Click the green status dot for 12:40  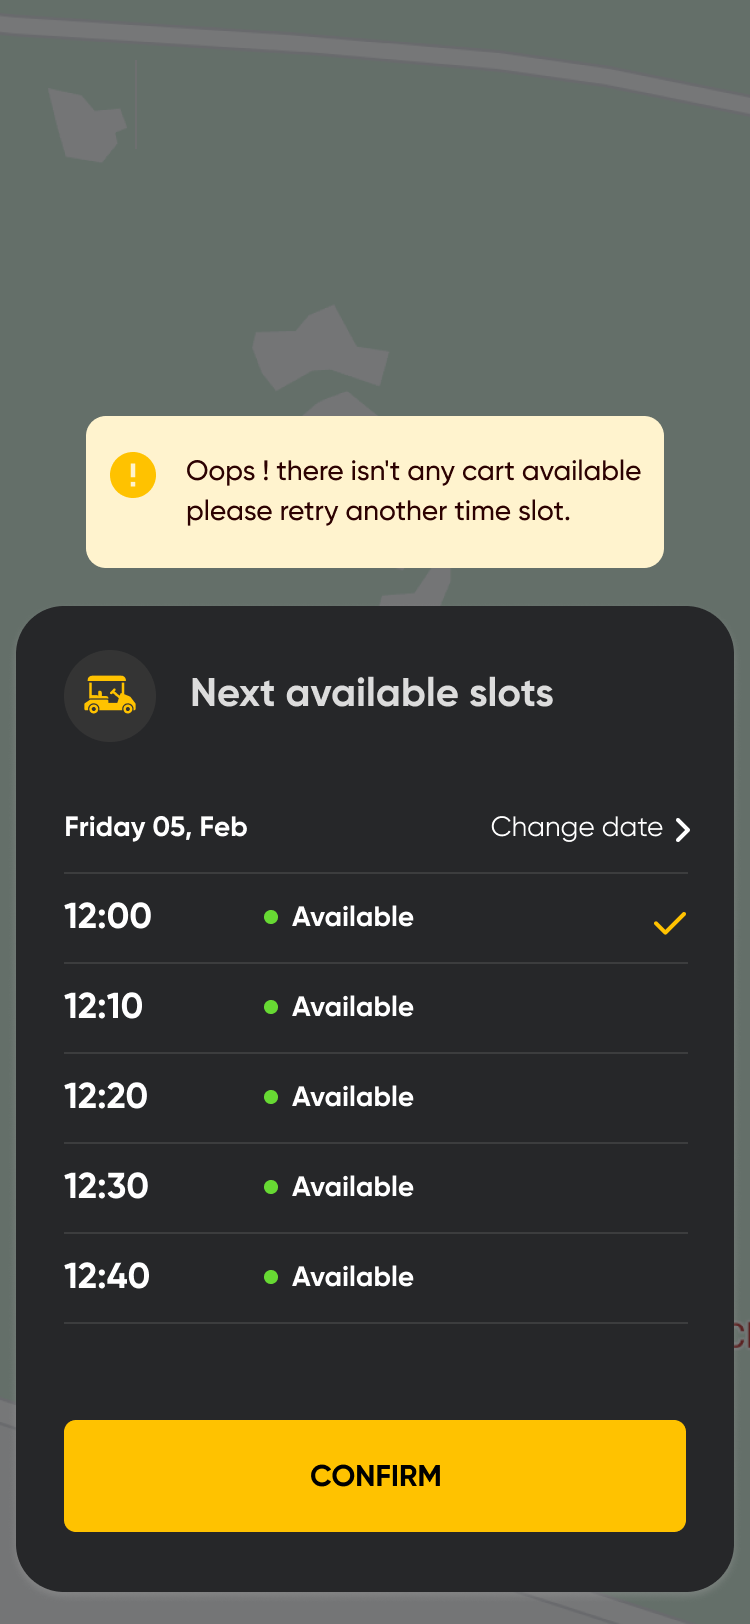click(270, 1277)
